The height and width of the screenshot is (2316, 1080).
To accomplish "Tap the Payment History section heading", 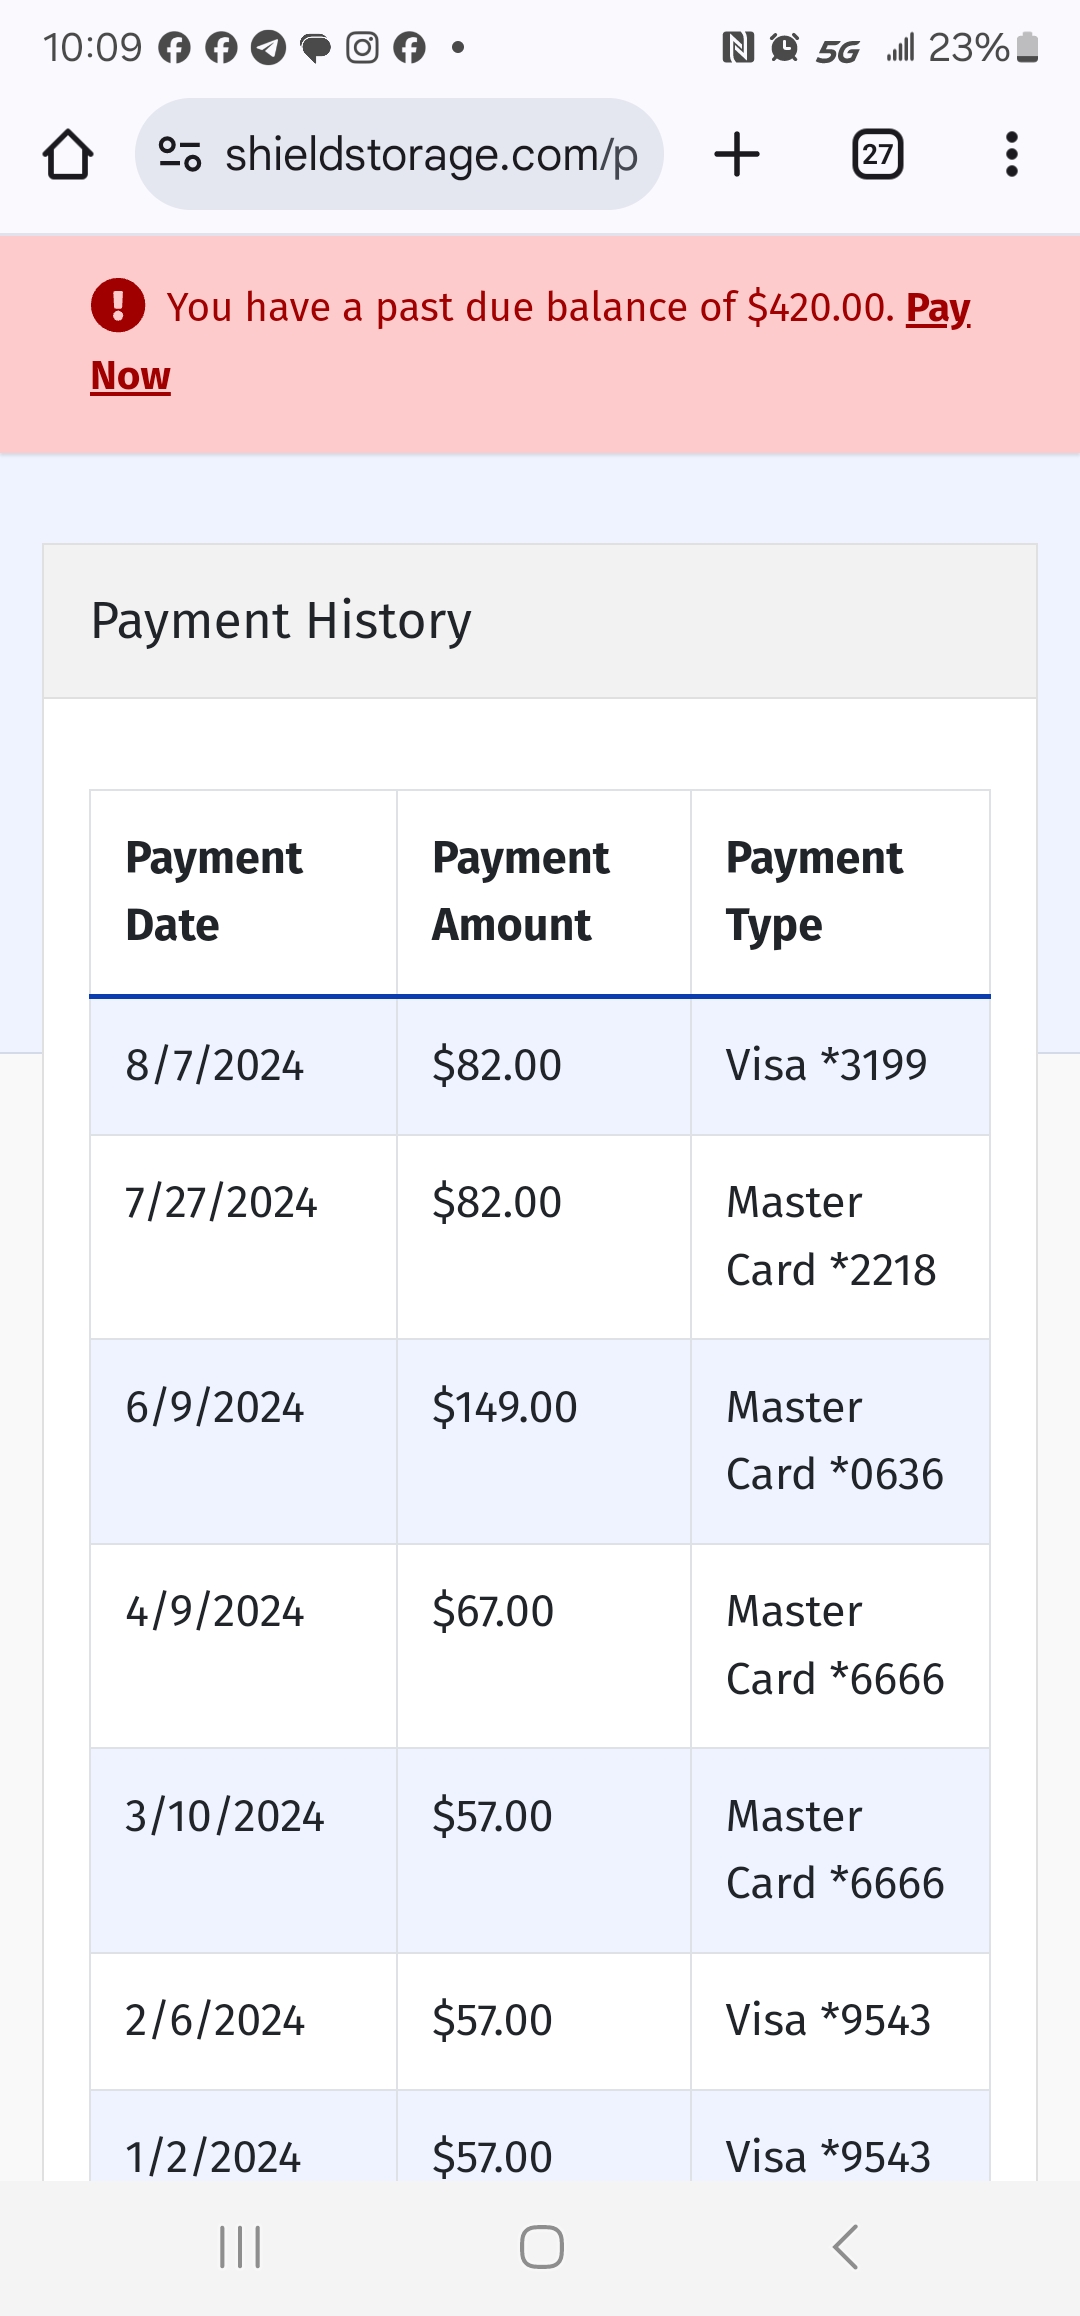I will [x=281, y=621].
